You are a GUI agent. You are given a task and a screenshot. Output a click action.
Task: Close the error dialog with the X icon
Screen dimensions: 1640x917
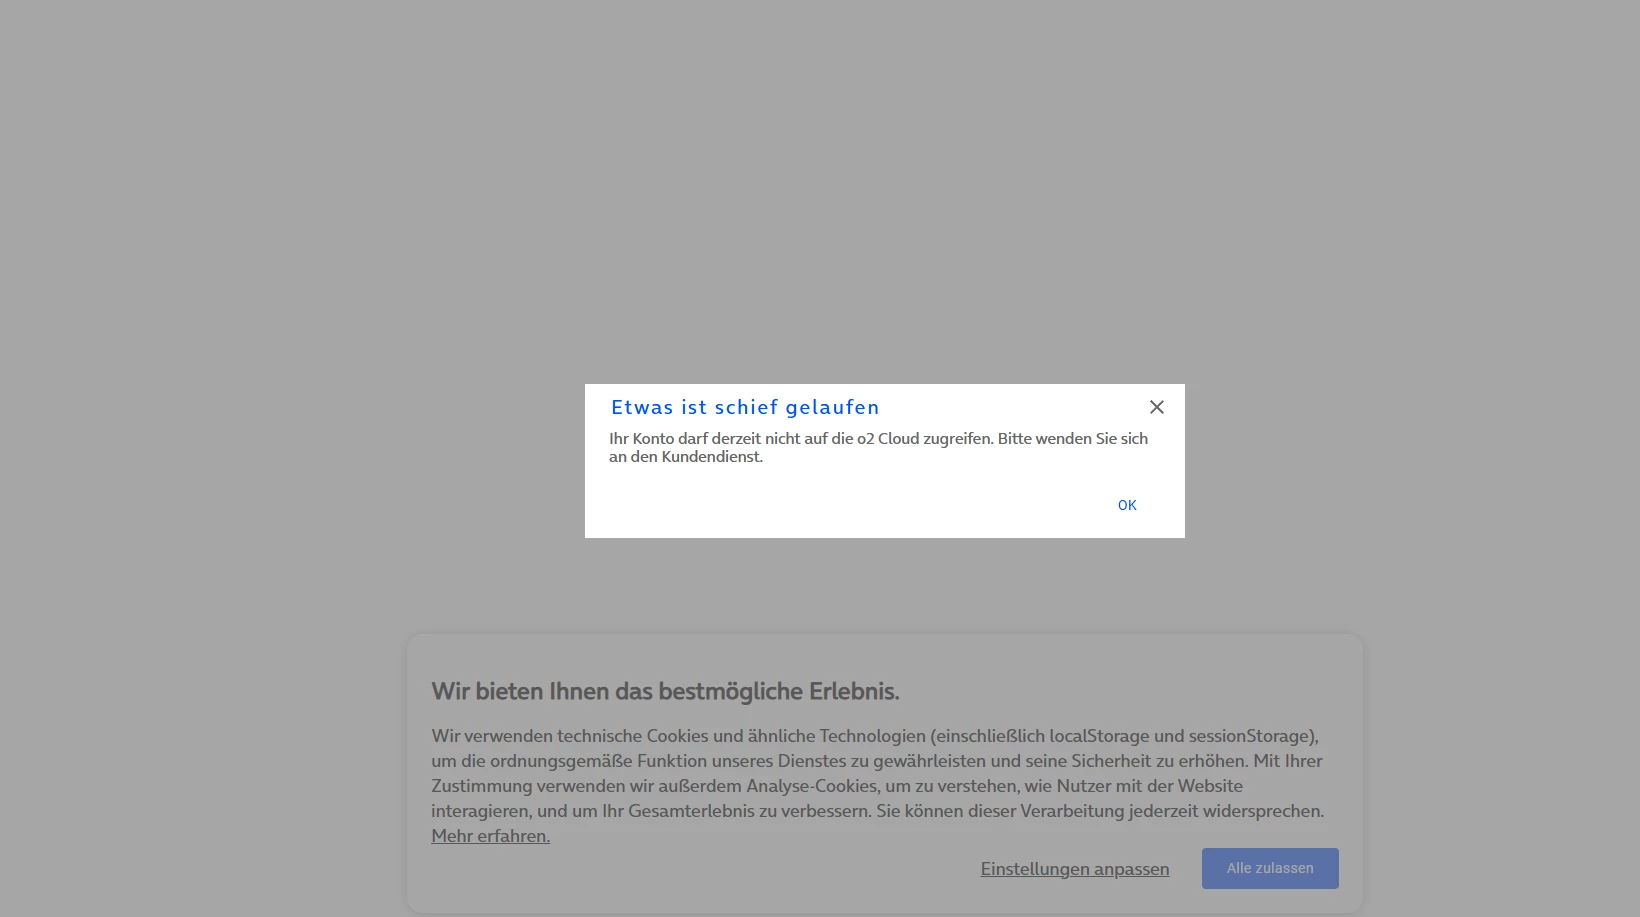pos(1157,407)
